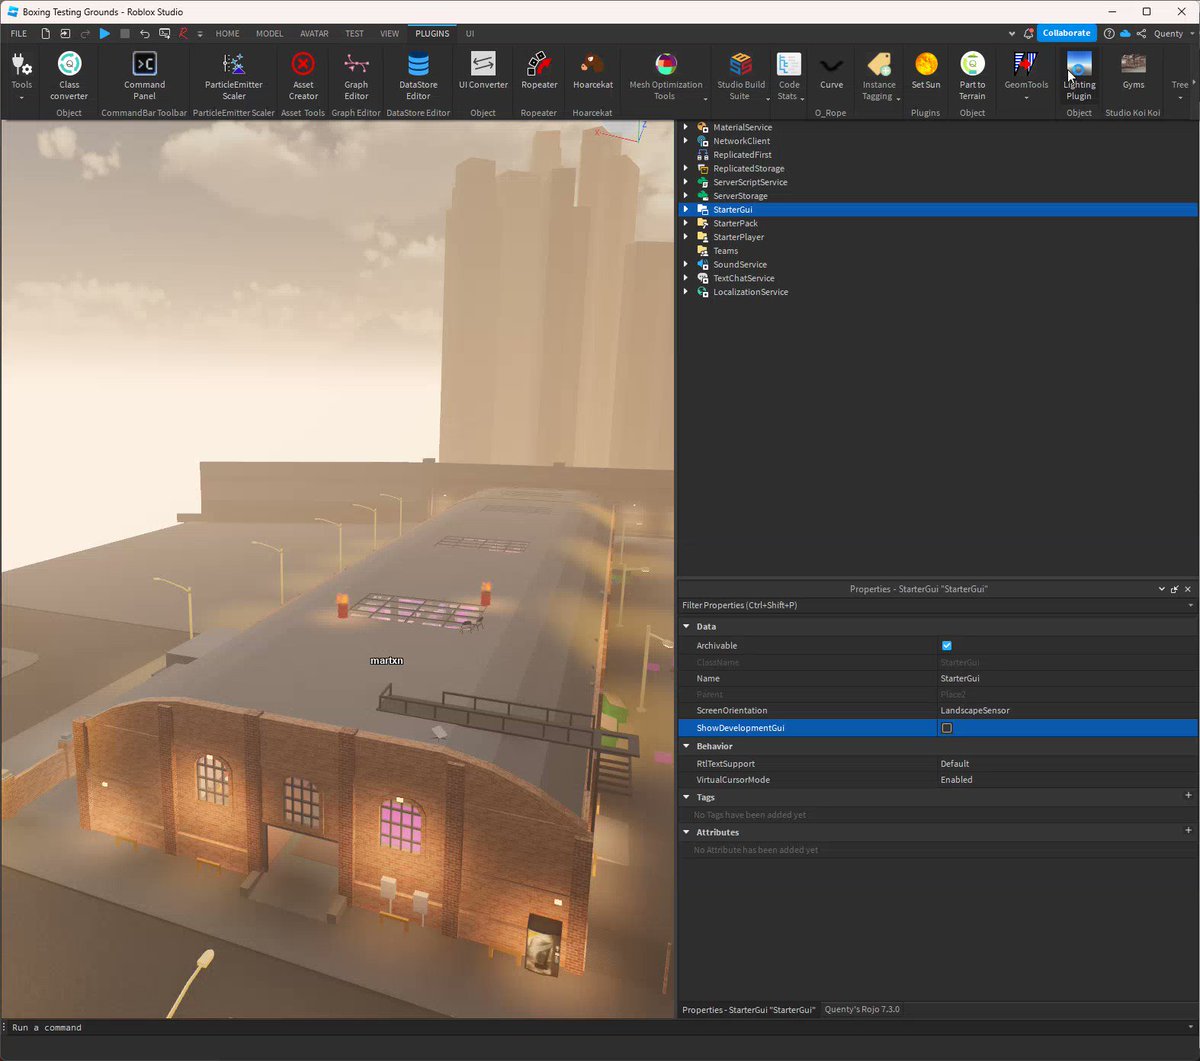The image size is (1200, 1061).
Task: Run the Part to Terrain plugin
Action: point(972,76)
